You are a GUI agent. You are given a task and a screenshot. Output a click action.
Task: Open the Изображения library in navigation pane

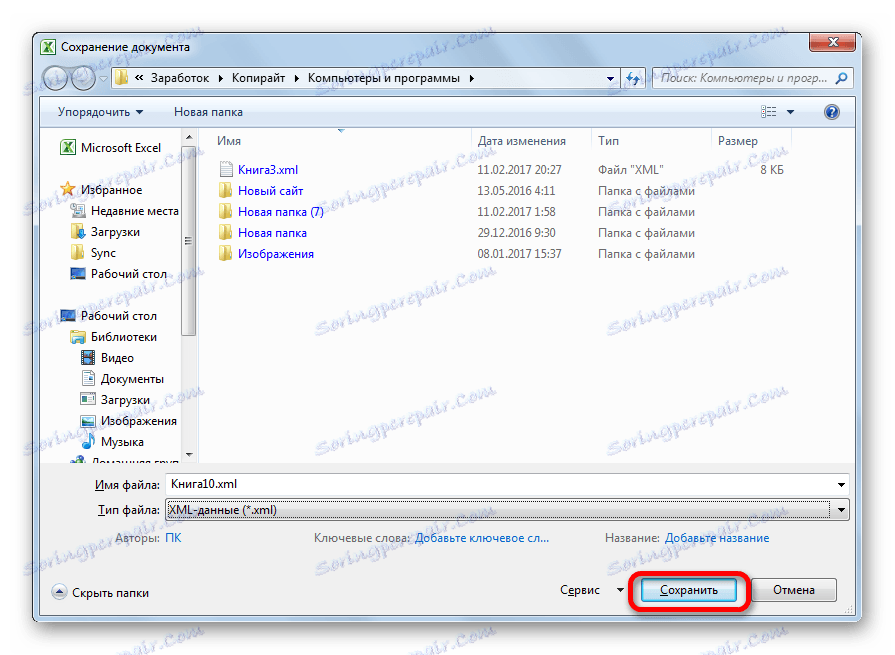click(x=129, y=421)
